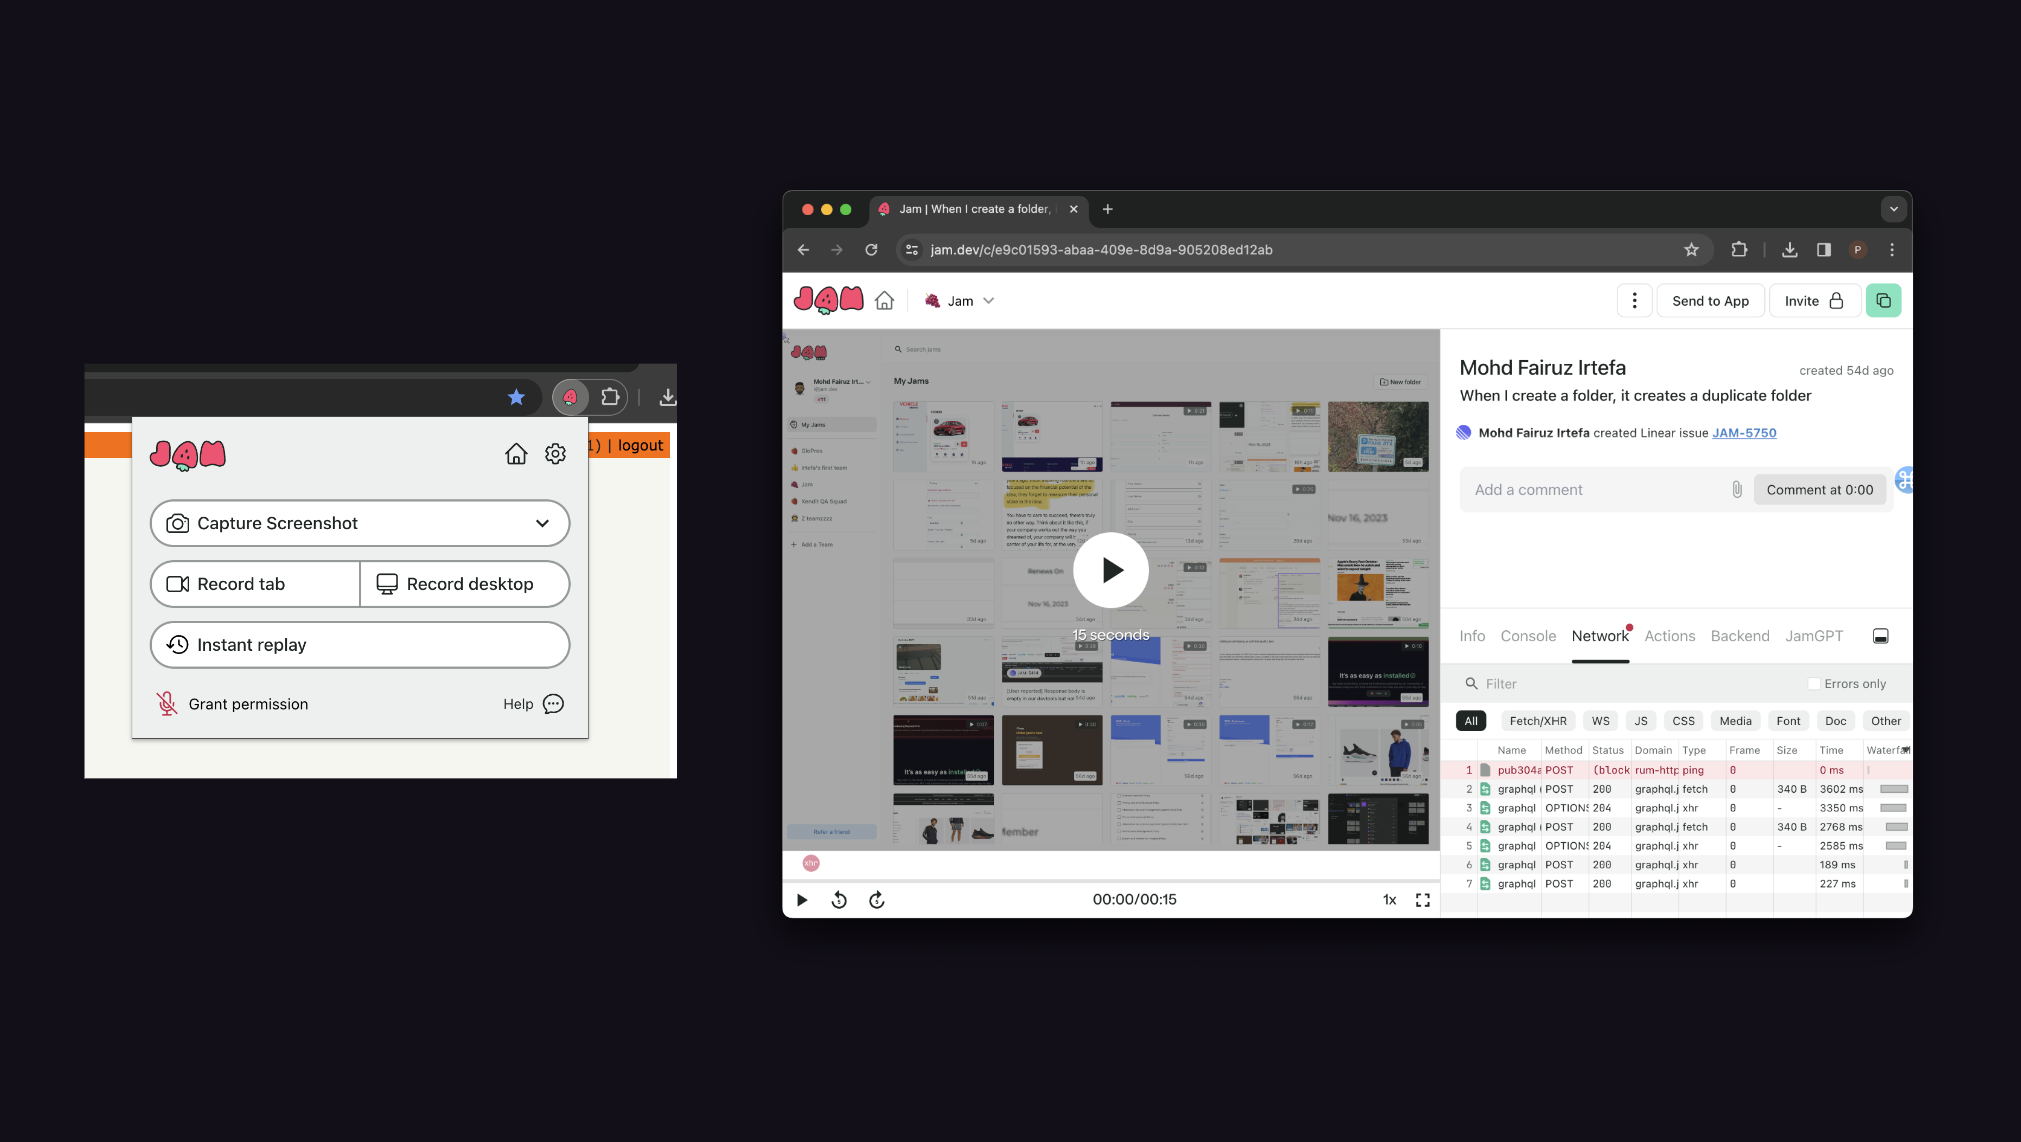Click the attachment paperclip in comment box
This screenshot has width=2021, height=1142.
coord(1737,490)
